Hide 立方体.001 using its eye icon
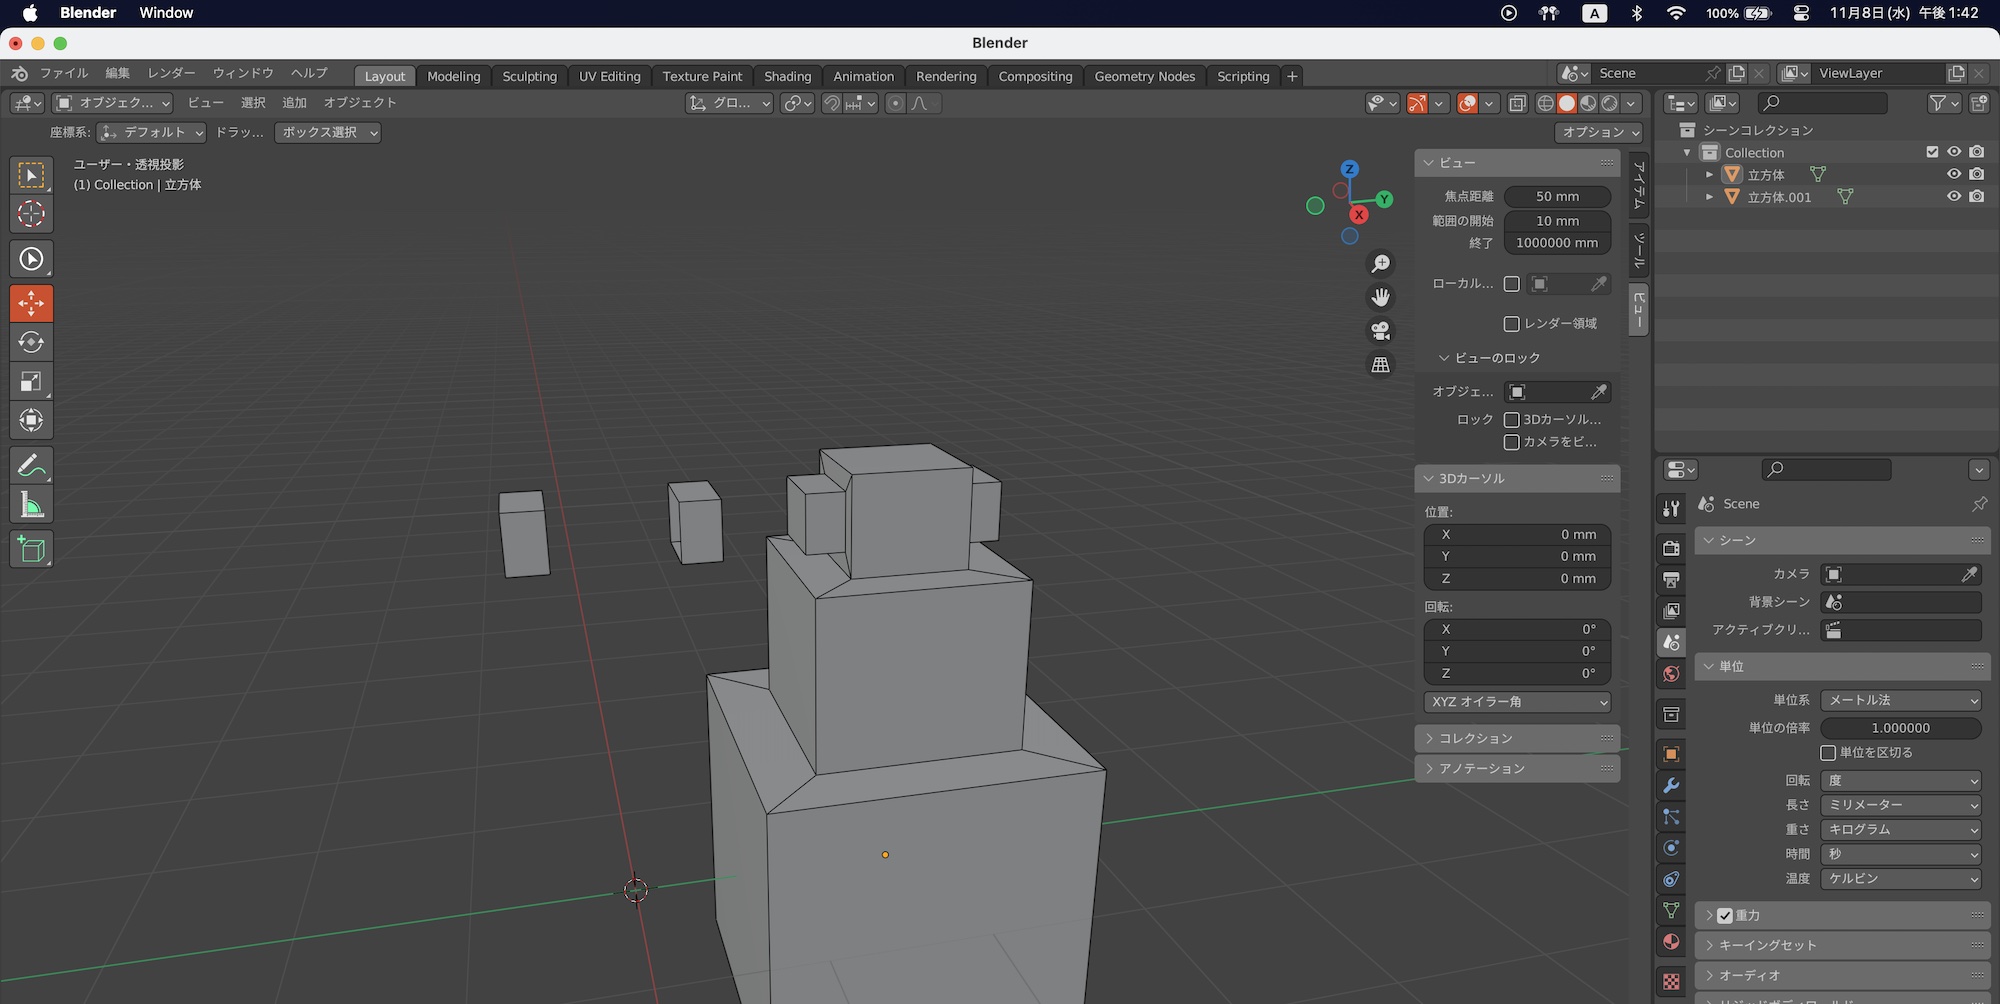2000x1004 pixels. pyautogui.click(x=1953, y=197)
